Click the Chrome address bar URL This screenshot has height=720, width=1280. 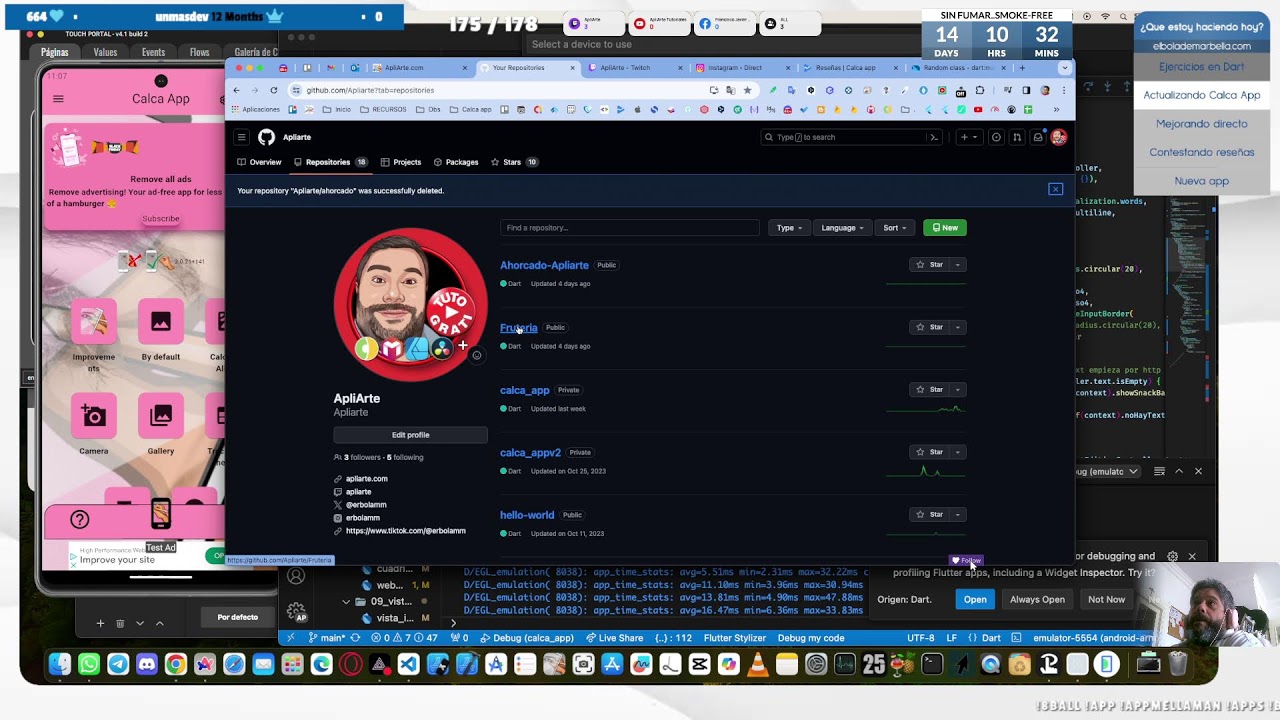[370, 90]
